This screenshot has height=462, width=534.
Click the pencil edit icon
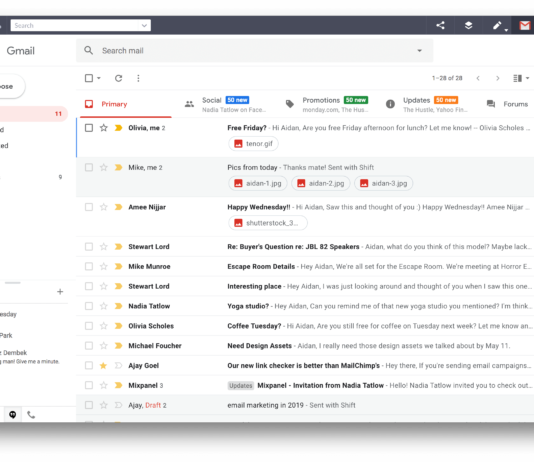497,25
